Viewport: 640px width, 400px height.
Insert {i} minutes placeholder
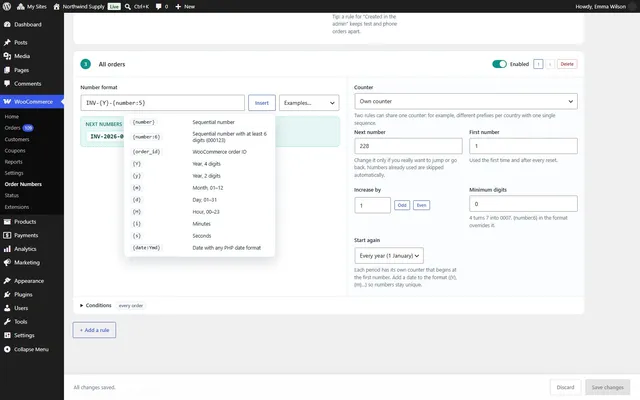199,224
